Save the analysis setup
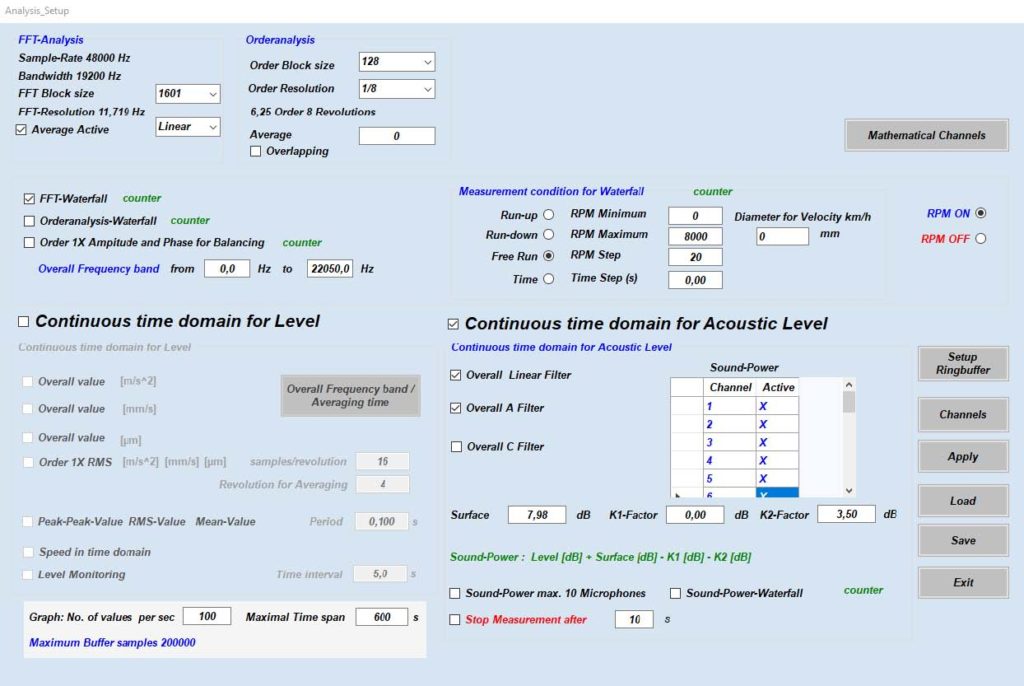This screenshot has height=686, width=1024. point(963,541)
